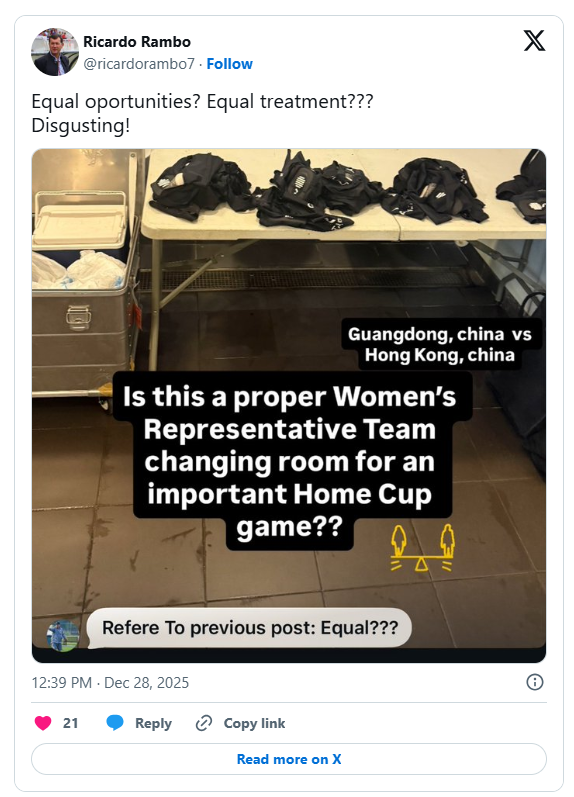Open the tweet info circle icon

[x=535, y=682]
